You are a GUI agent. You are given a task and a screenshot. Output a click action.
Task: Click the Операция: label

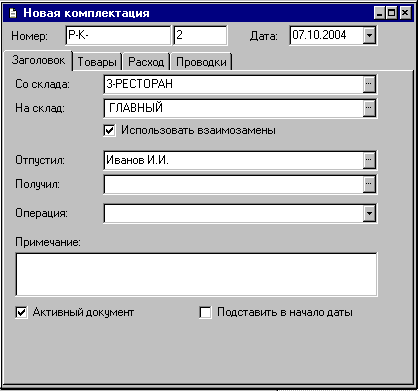coord(42,213)
